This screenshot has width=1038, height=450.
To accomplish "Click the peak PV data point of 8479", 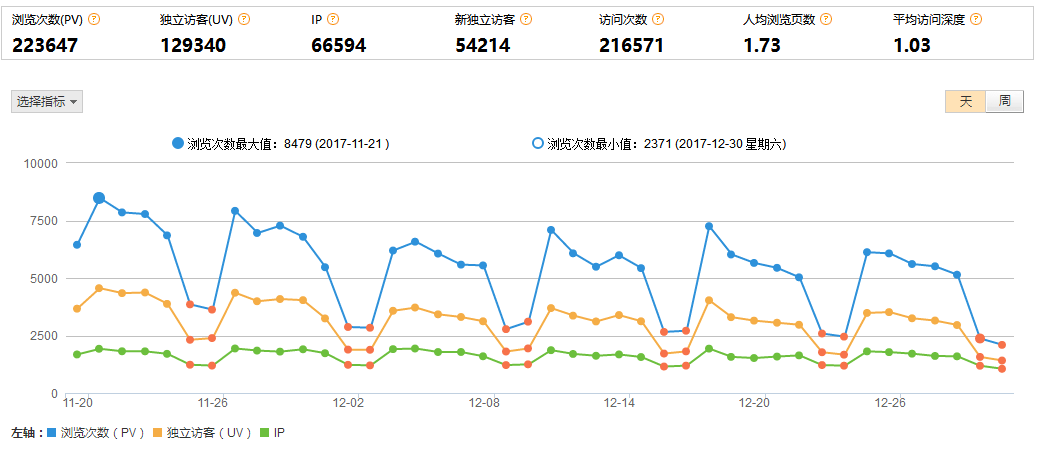I will 99,198.
